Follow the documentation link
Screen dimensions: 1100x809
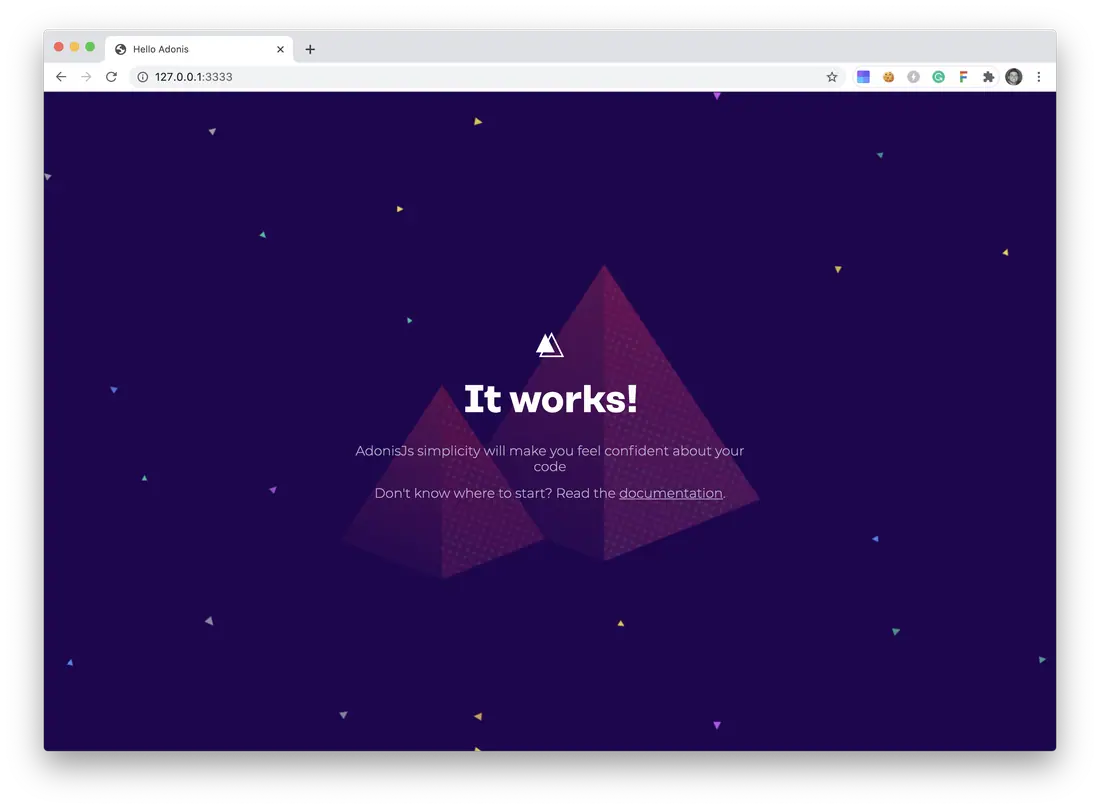point(671,493)
